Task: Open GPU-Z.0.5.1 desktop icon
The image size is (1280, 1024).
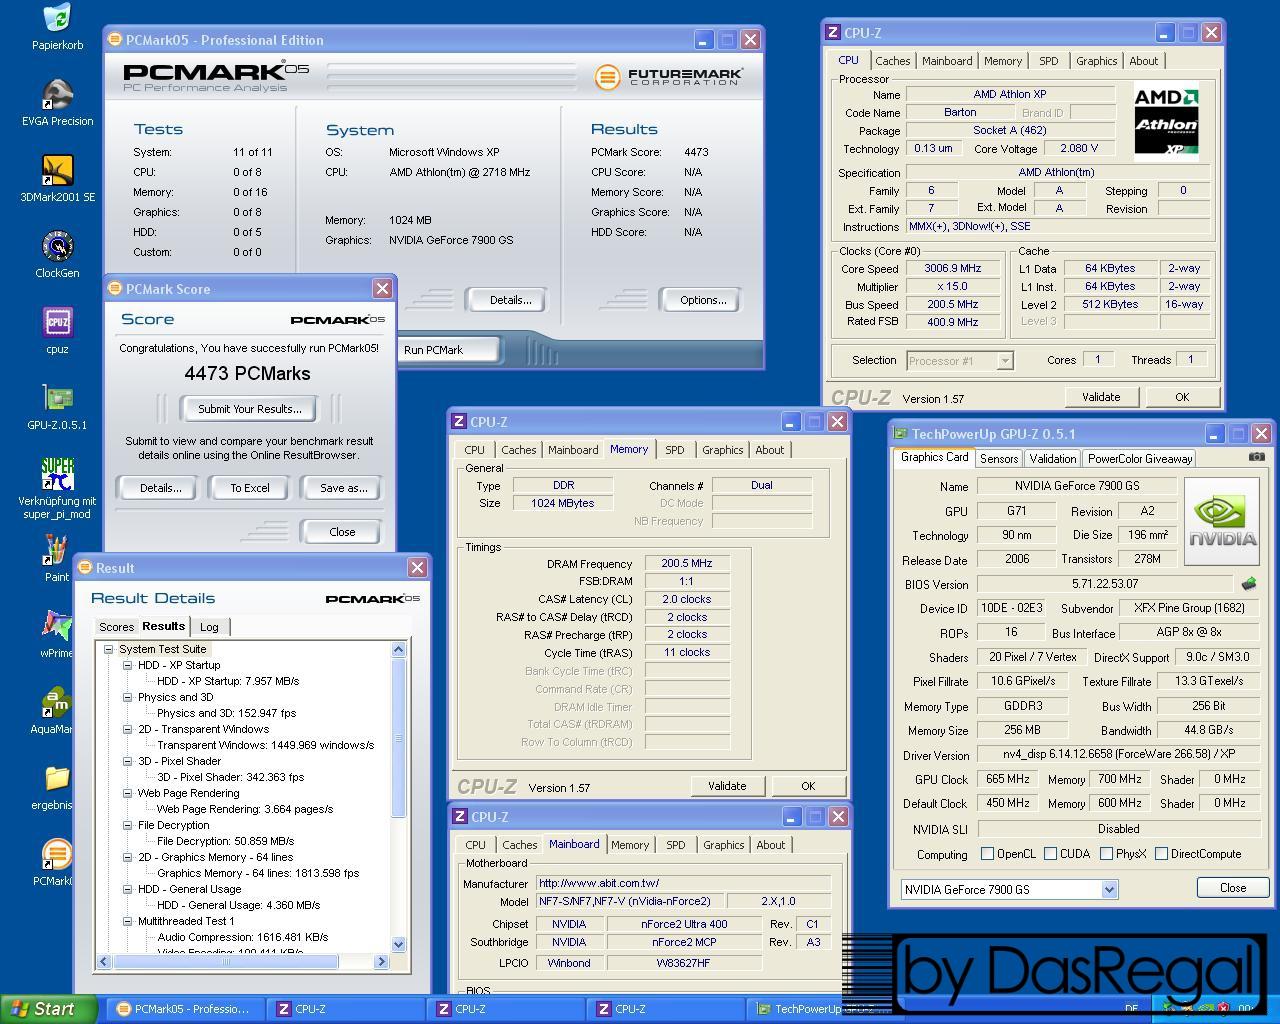Action: pos(57,399)
